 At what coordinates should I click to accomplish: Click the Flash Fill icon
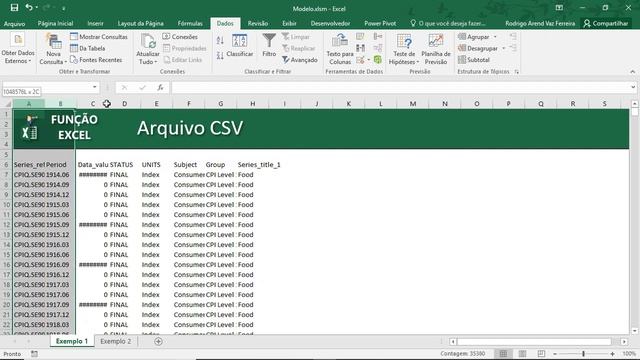tap(360, 37)
